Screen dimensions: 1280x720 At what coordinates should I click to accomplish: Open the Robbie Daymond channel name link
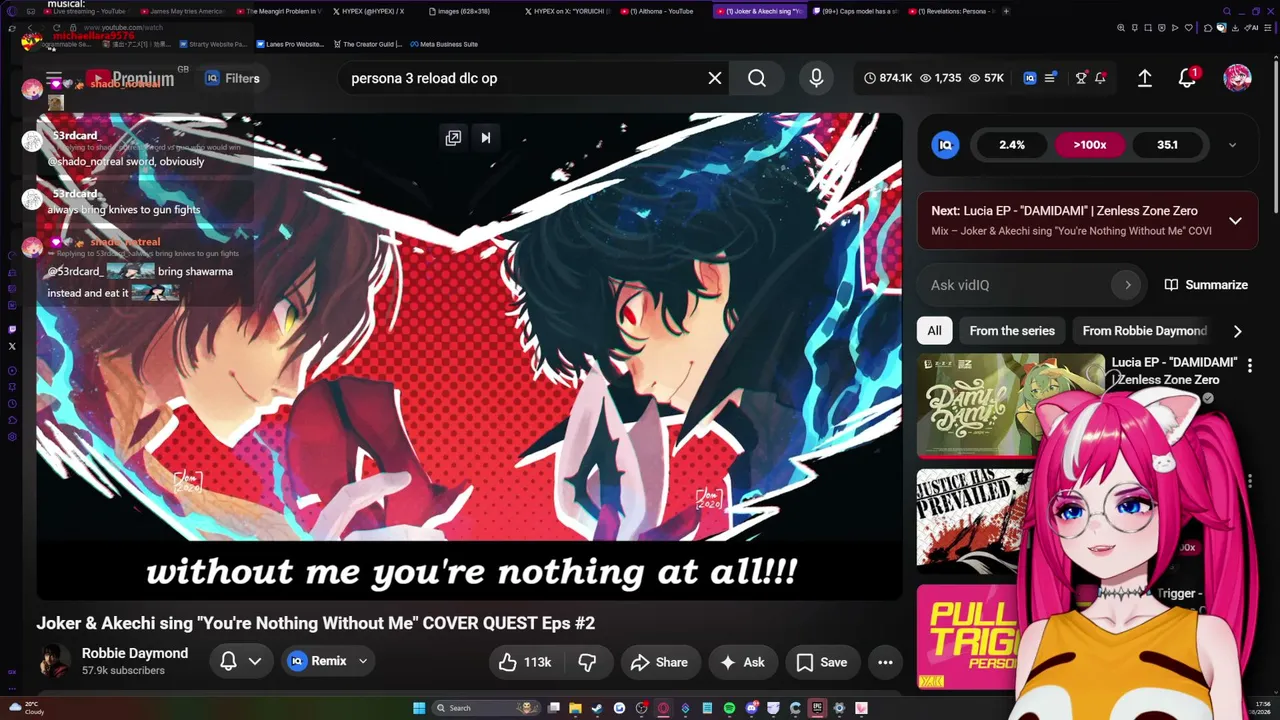[x=135, y=653]
